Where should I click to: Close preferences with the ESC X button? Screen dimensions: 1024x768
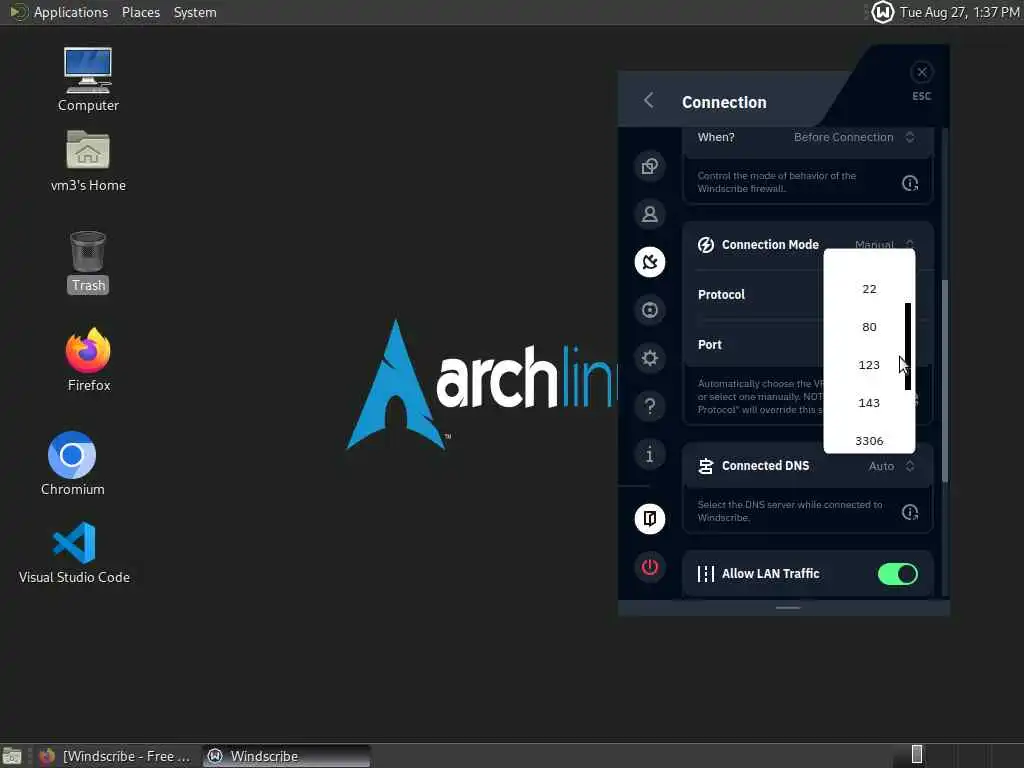tap(921, 72)
